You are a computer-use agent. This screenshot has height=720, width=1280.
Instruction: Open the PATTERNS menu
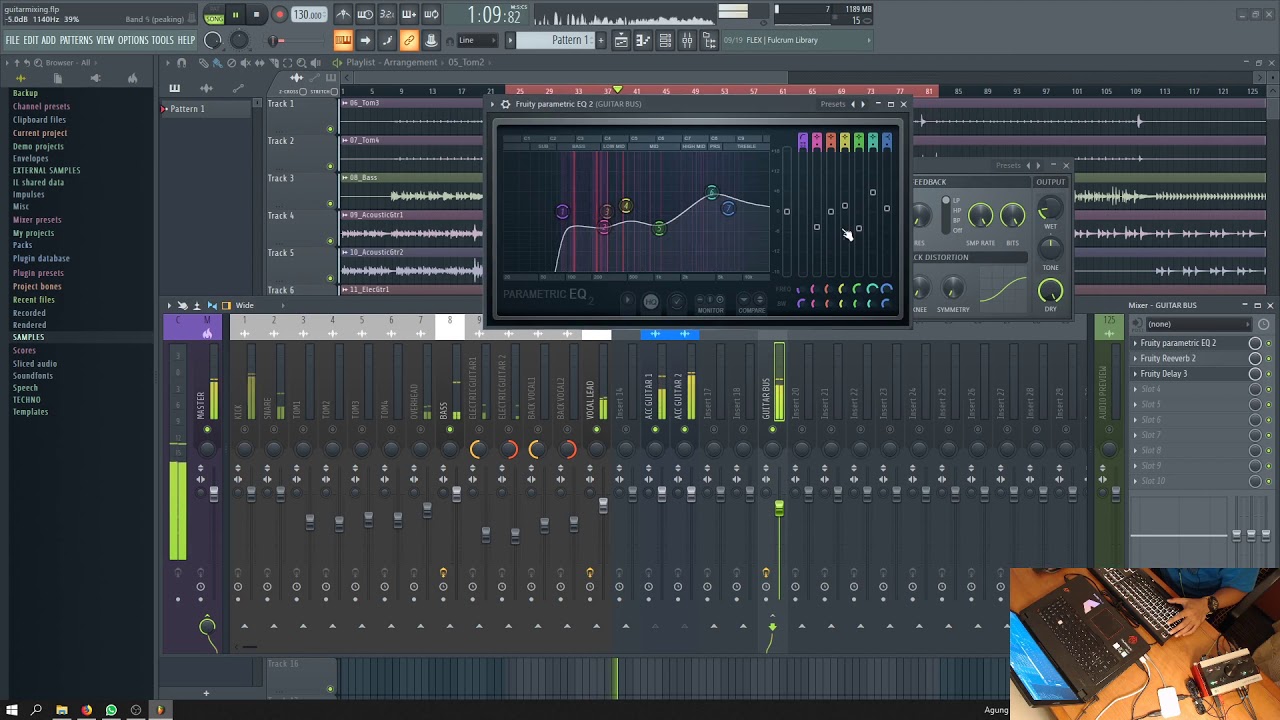[76, 40]
